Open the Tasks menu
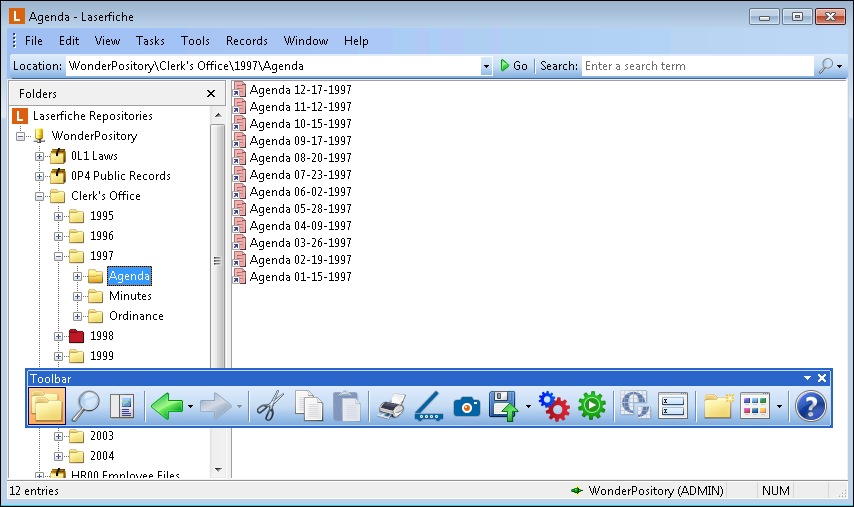 tap(150, 41)
